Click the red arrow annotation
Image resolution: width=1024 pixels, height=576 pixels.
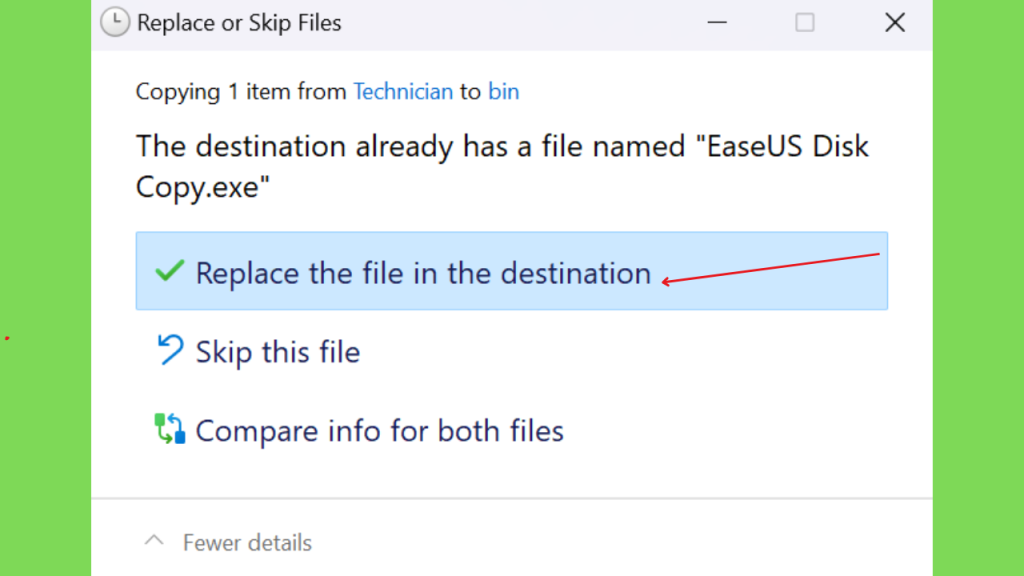[x=771, y=268]
